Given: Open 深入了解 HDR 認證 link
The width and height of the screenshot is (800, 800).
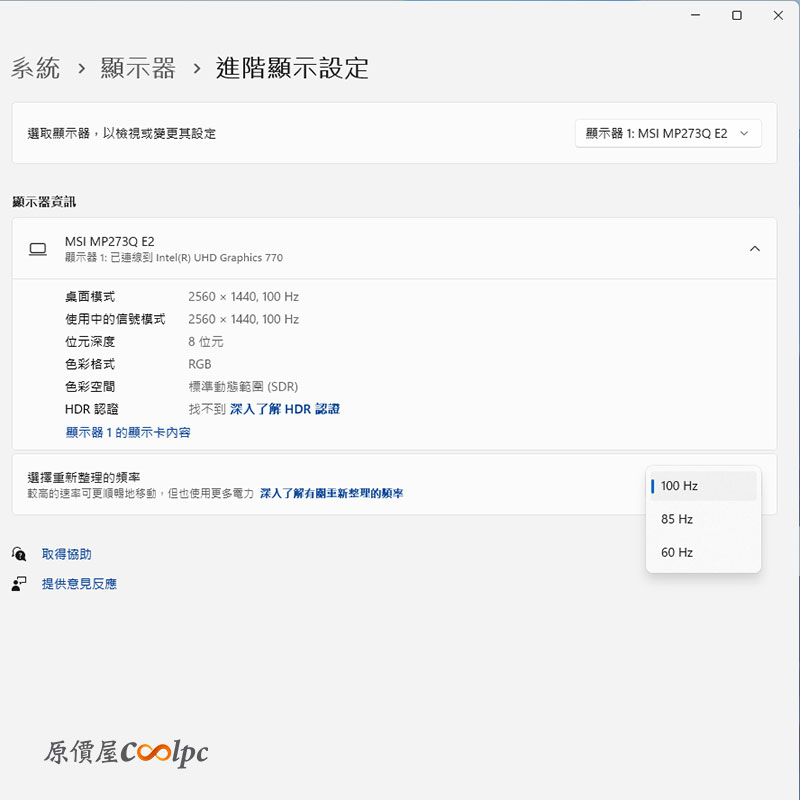Looking at the screenshot, I should point(285,409).
